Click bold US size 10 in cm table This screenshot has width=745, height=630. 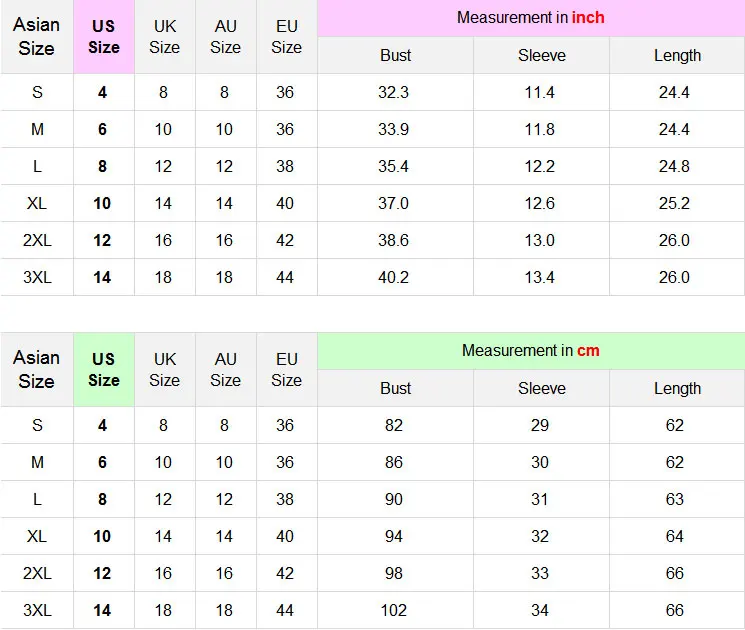pos(102,536)
